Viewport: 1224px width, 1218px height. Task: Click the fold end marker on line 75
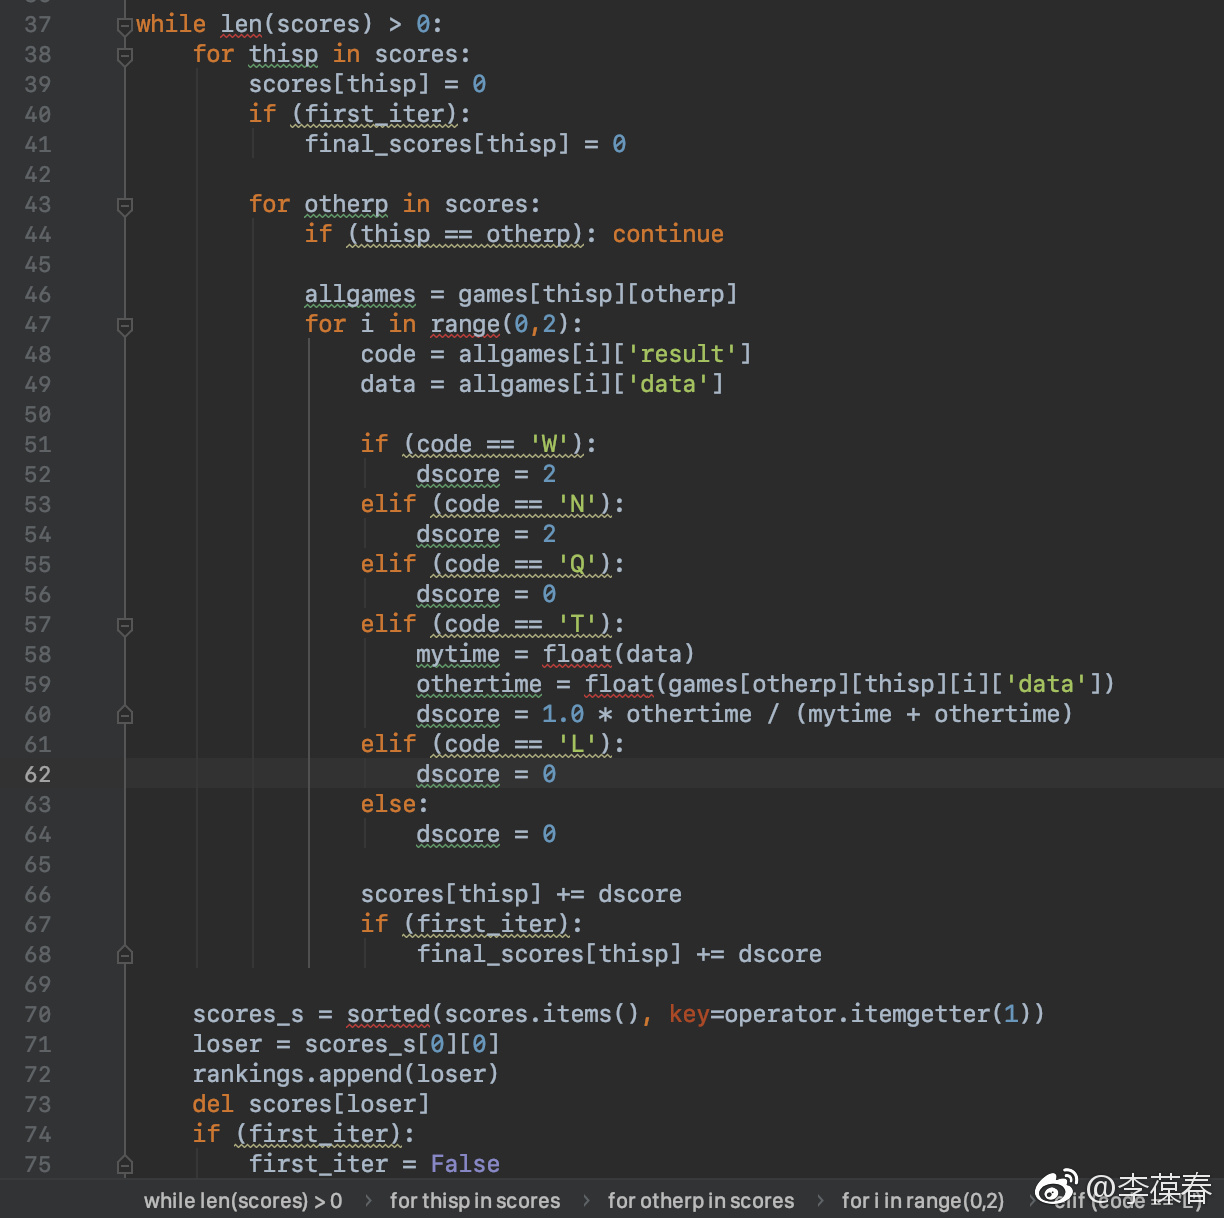[x=125, y=1165]
